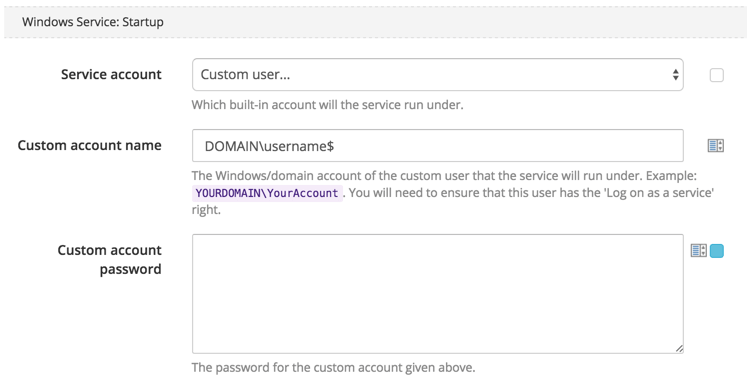747x384 pixels.
Task: Open variable binding icon for Custom account name
Action: (716, 145)
